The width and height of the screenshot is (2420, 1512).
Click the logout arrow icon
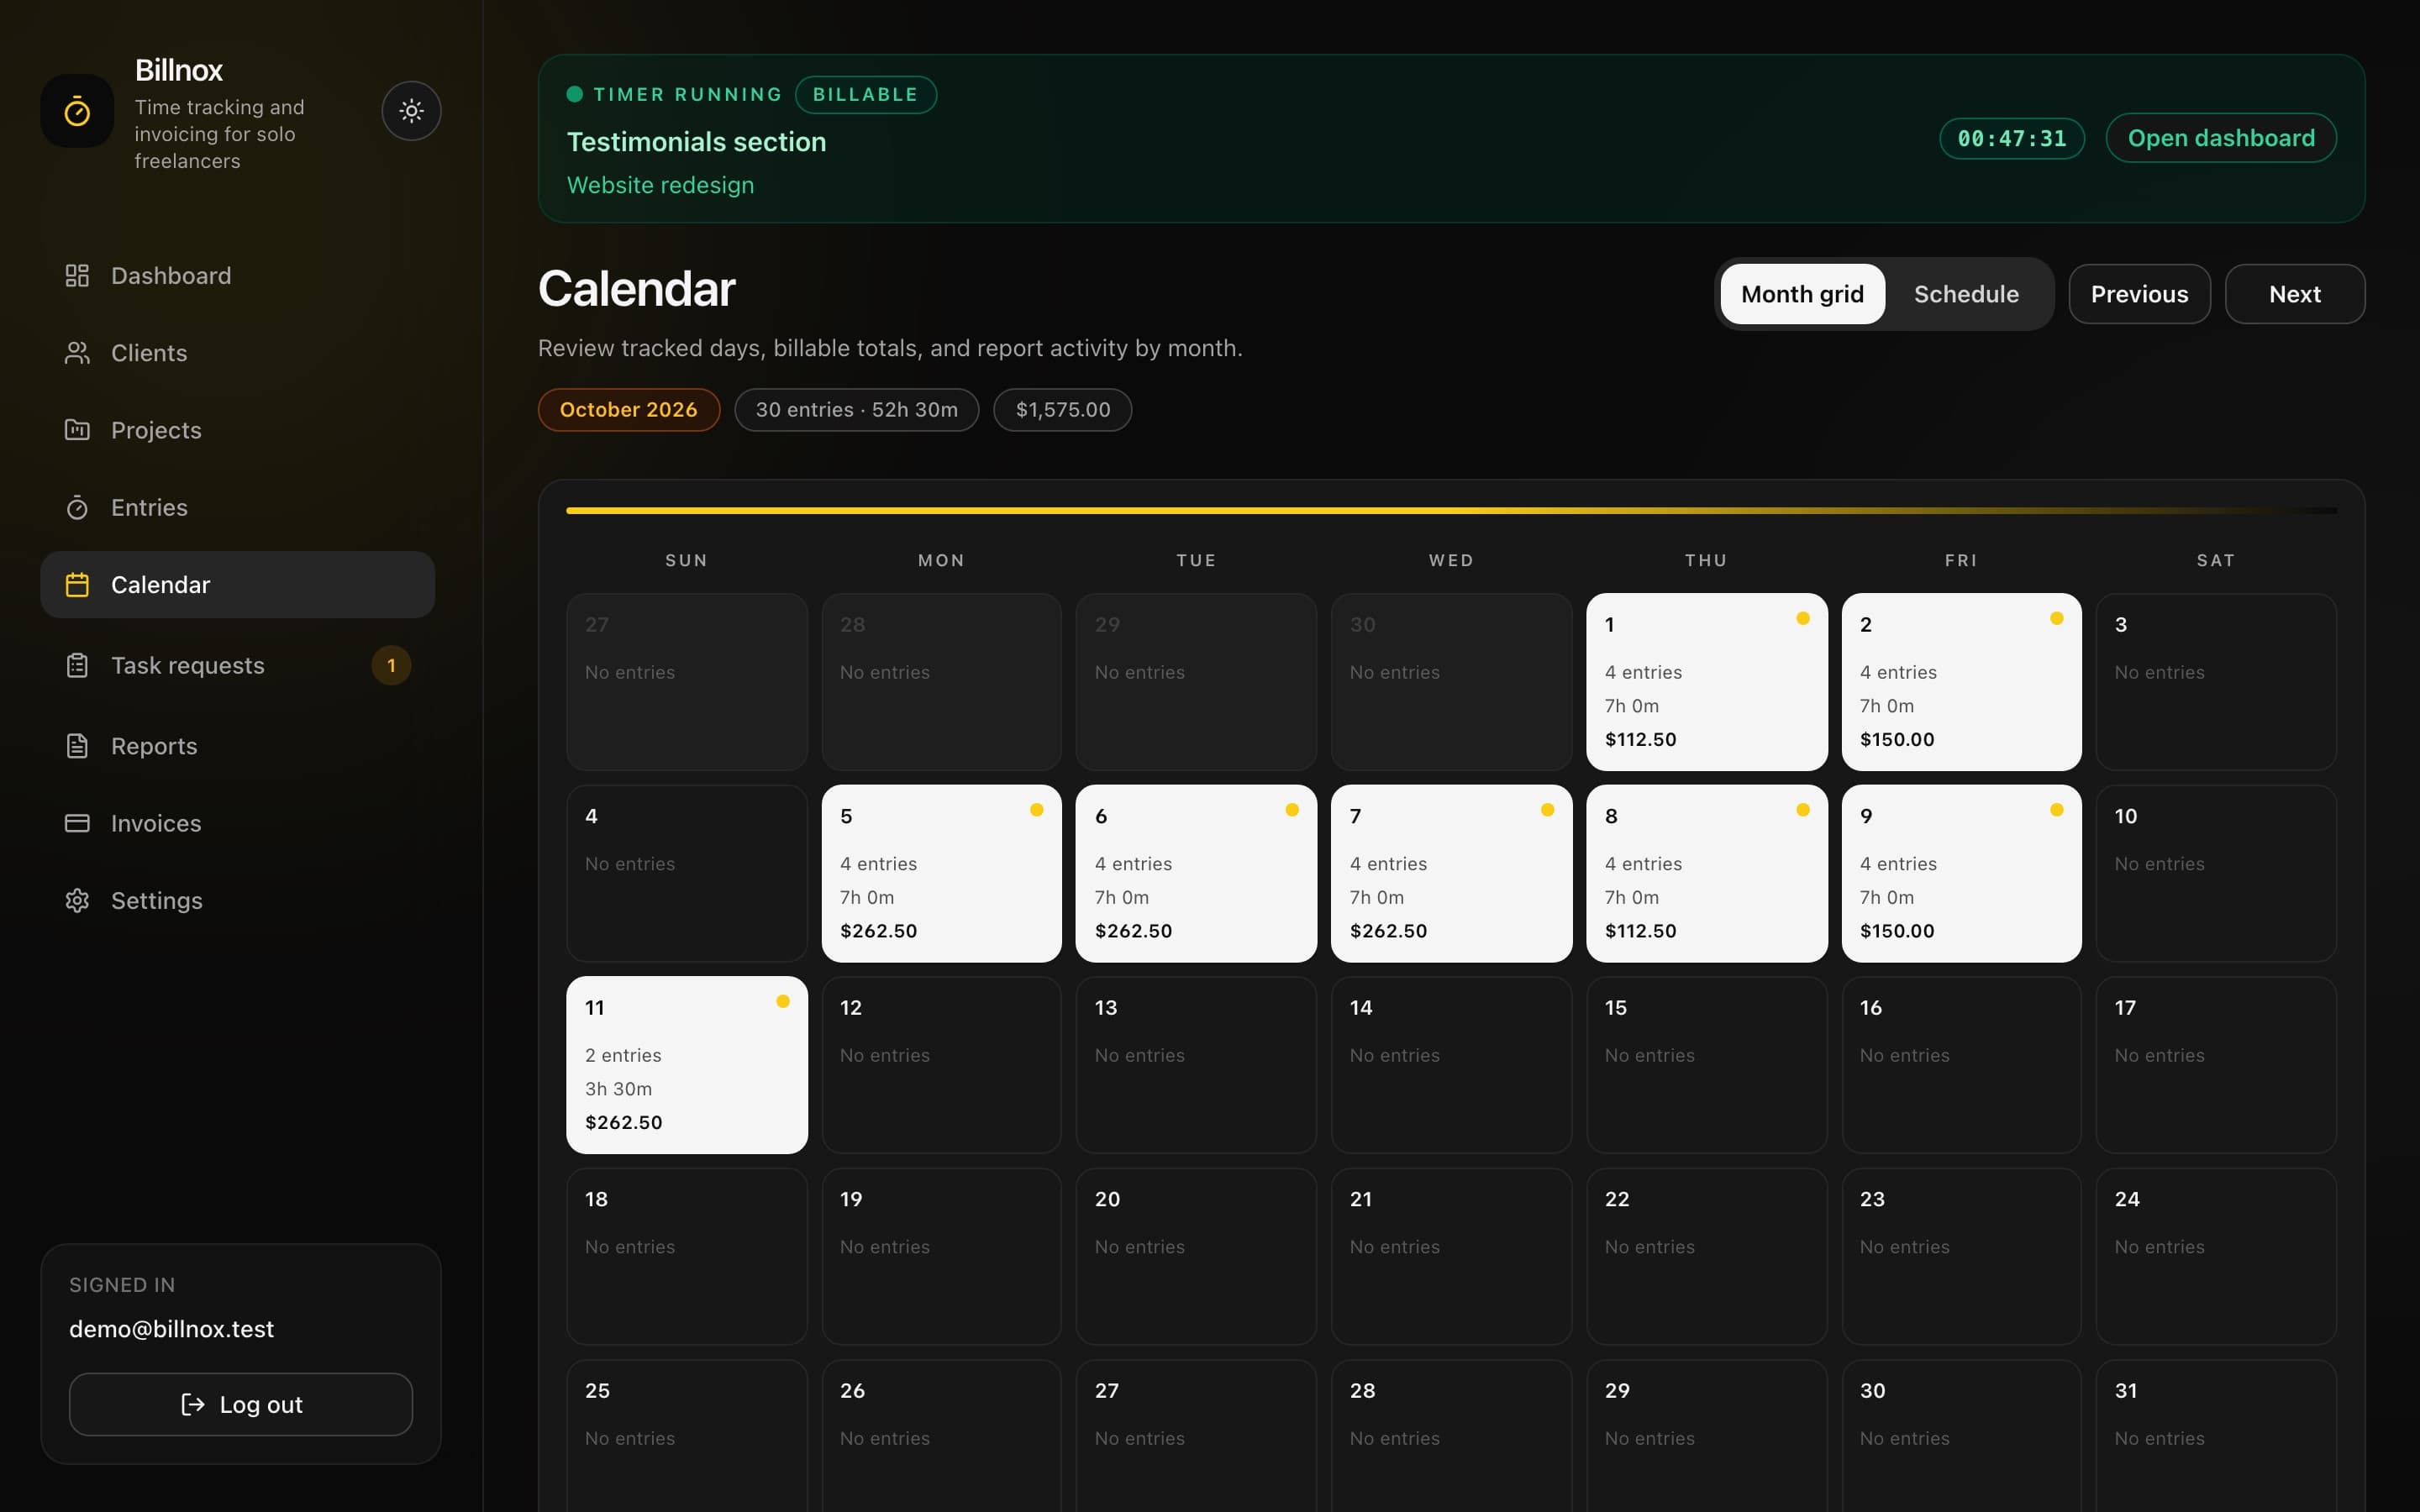[193, 1405]
